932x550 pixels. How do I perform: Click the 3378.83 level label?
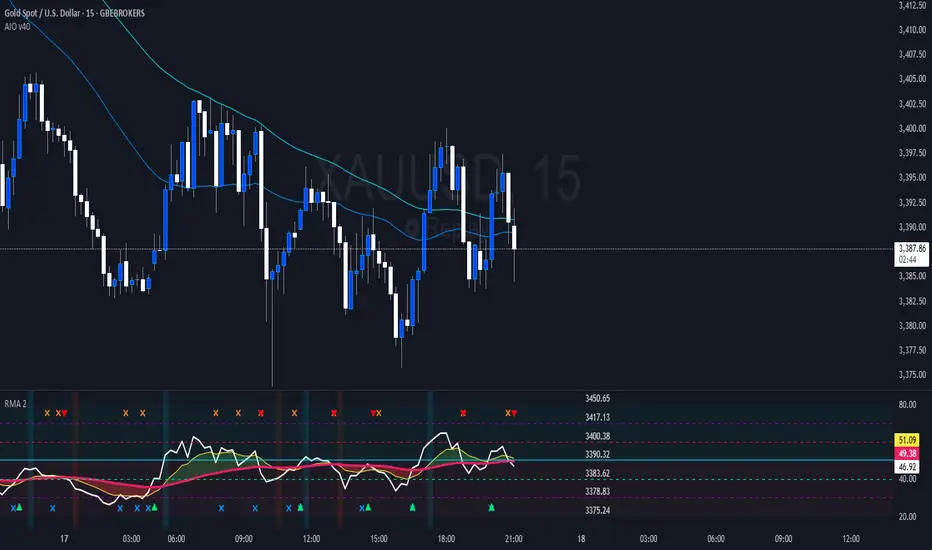tap(597, 491)
